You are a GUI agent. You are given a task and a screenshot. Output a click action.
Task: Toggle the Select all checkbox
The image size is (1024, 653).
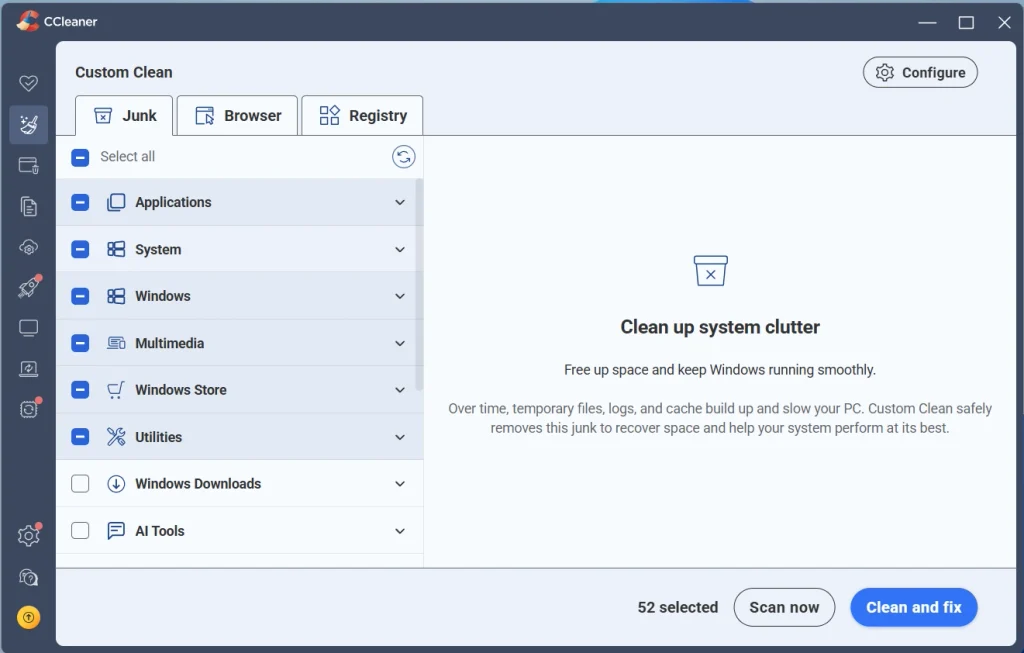(80, 157)
